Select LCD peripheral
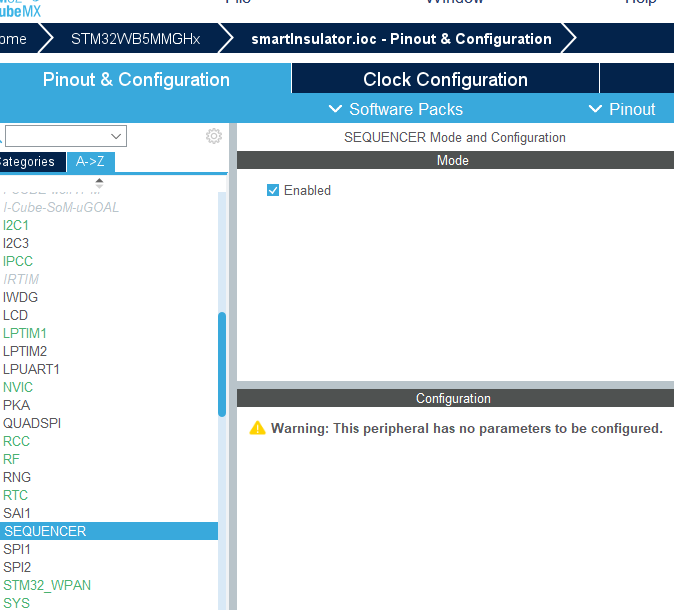 pyautogui.click(x=15, y=316)
